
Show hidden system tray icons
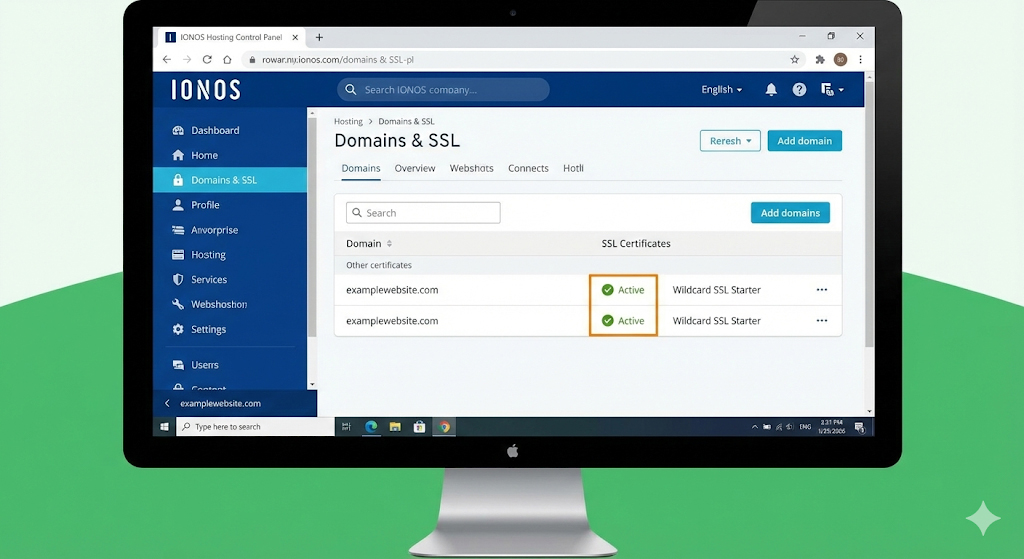tap(755, 426)
